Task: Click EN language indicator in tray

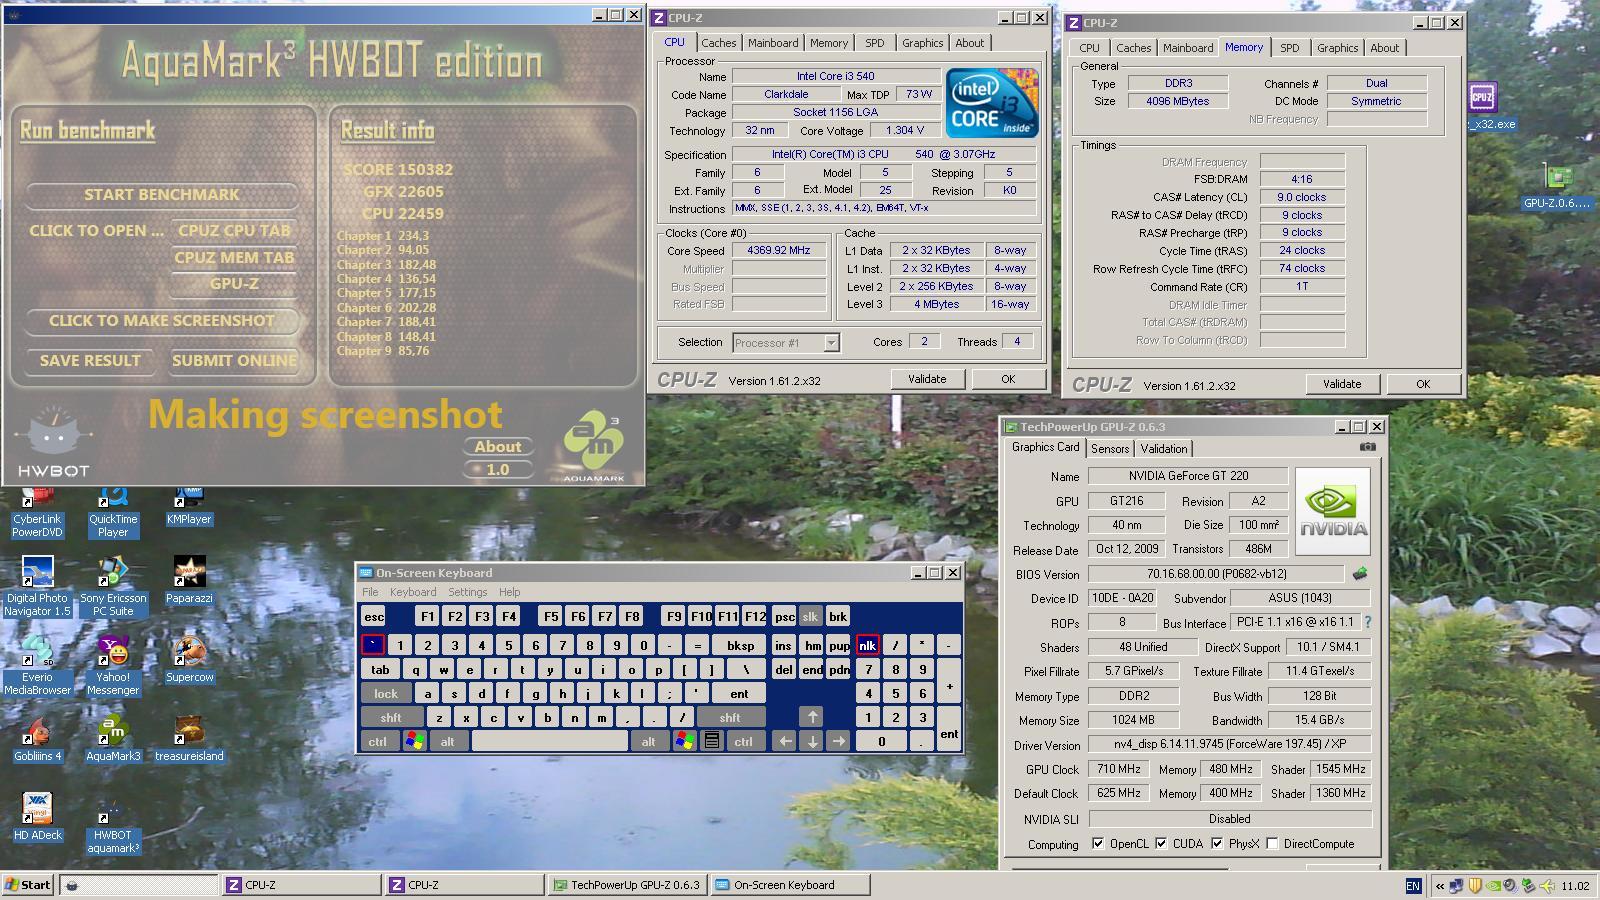Action: pyautogui.click(x=1413, y=885)
